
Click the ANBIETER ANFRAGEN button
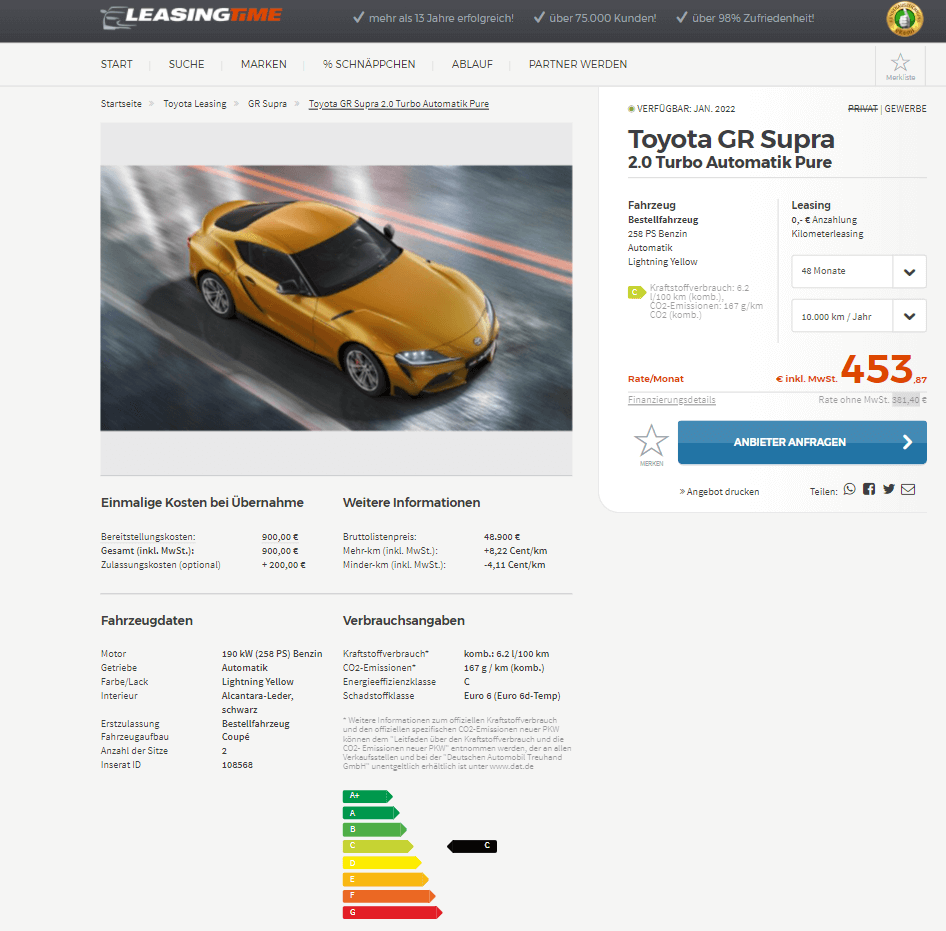(x=802, y=442)
